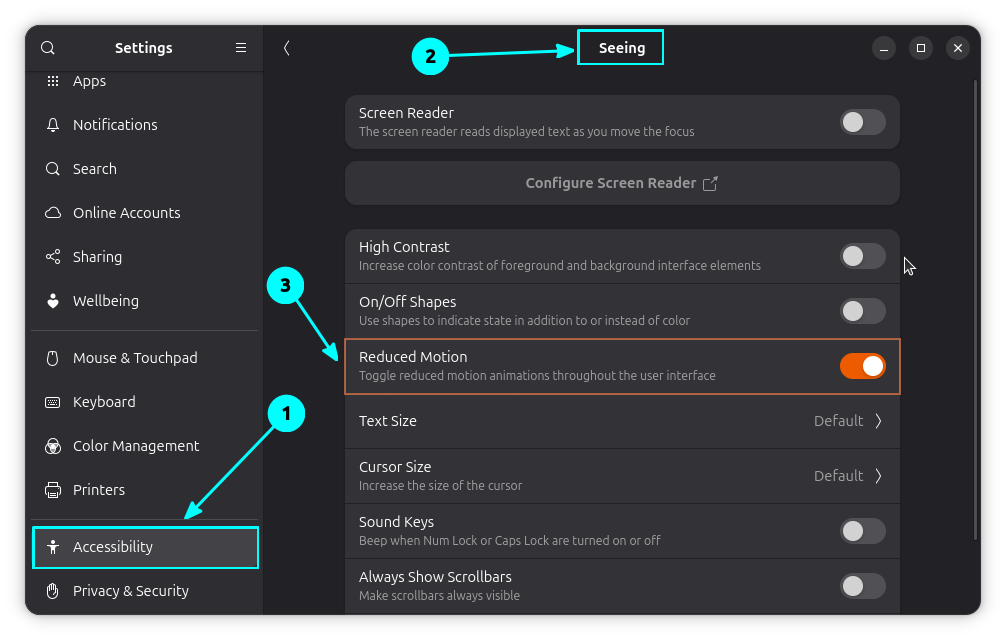
Task: Open Privacy & Security settings
Action: point(145,591)
